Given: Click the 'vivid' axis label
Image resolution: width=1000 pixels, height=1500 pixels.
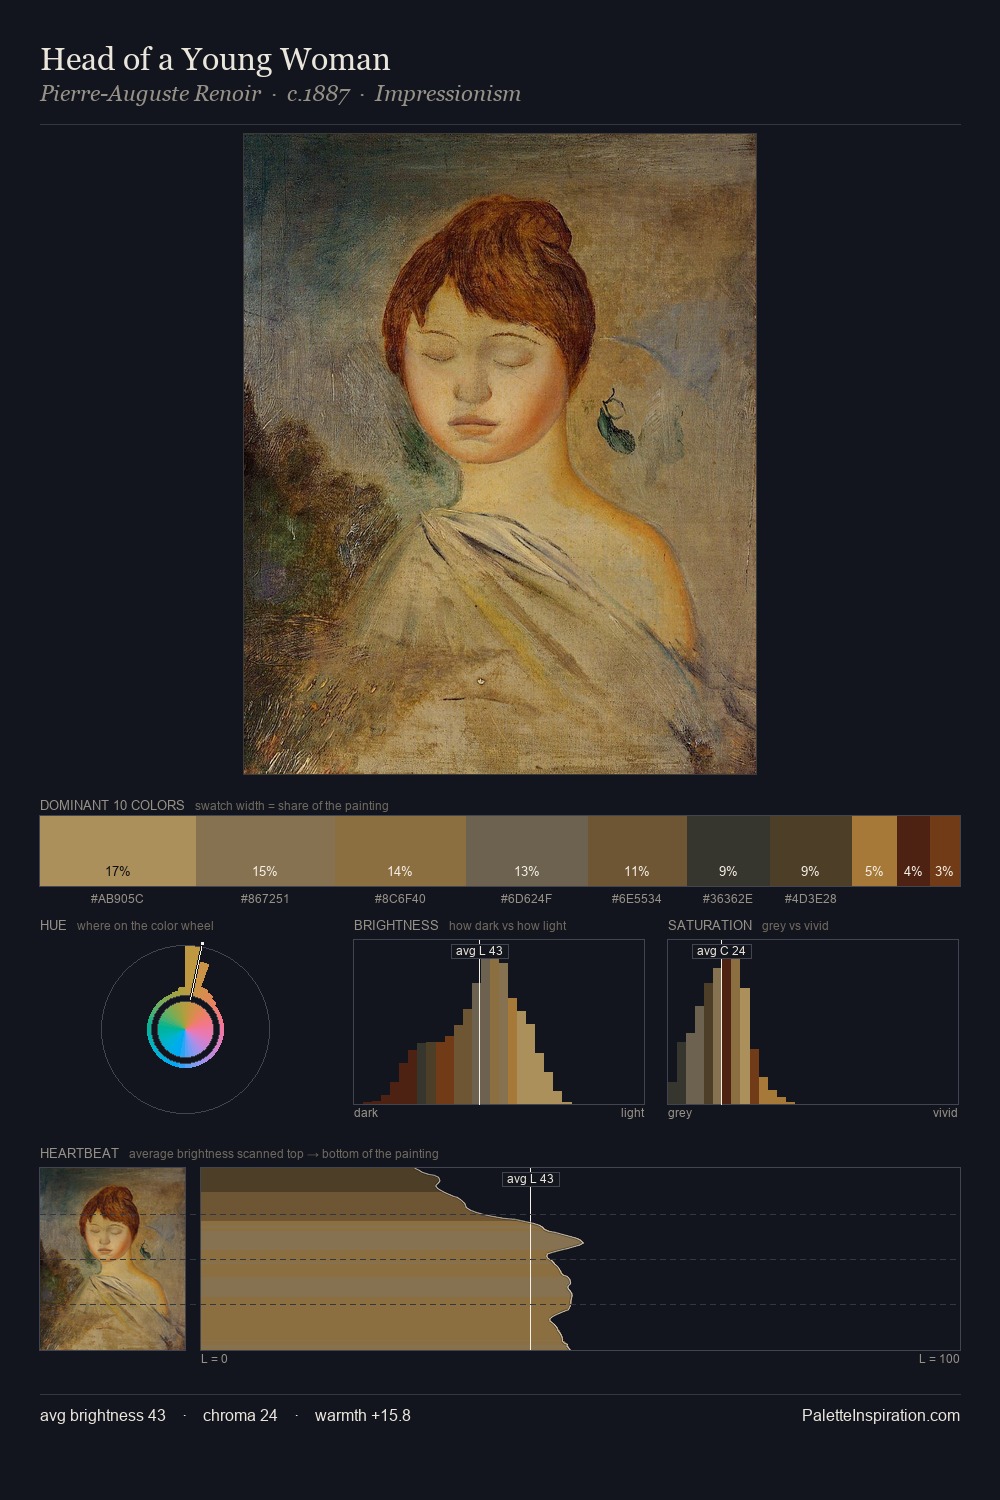Looking at the screenshot, I should pyautogui.click(x=945, y=1112).
